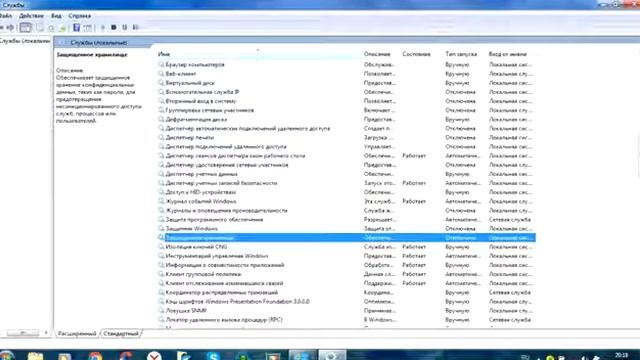Select Вторичный вход в систему
640x360 pixels.
(346, 101)
